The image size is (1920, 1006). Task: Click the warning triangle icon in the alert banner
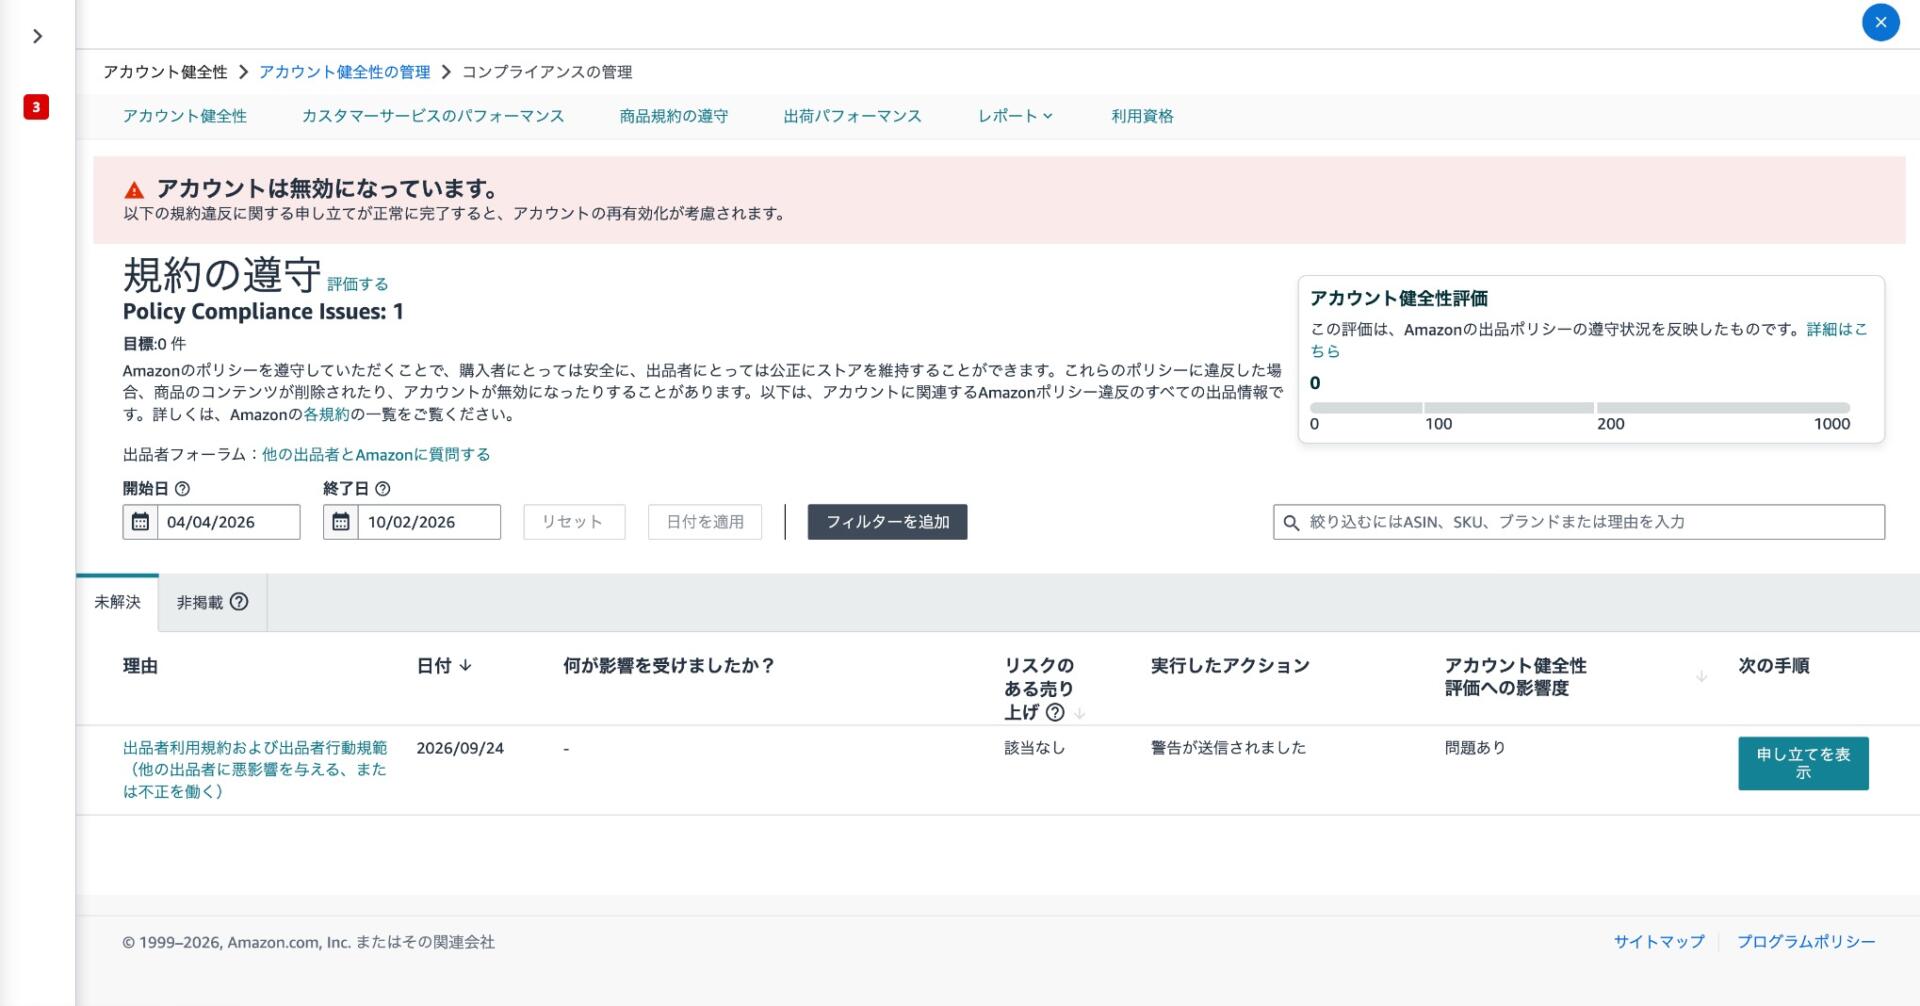click(134, 190)
